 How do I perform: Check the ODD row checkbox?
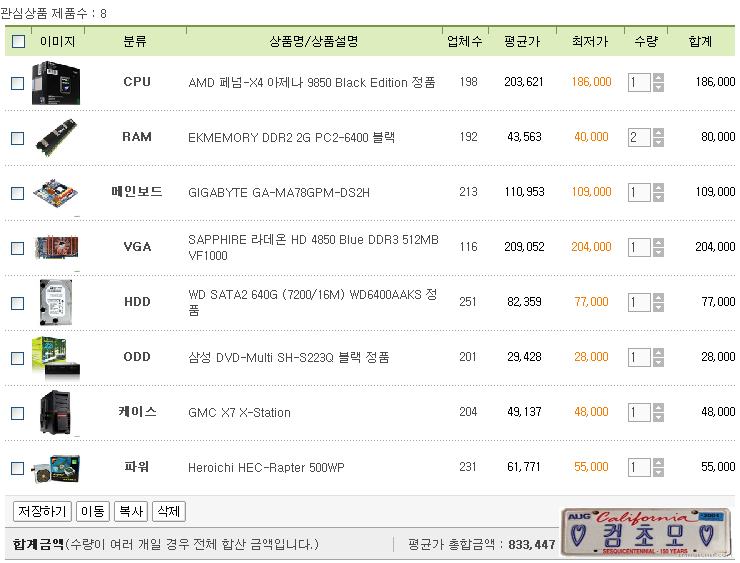point(17,358)
